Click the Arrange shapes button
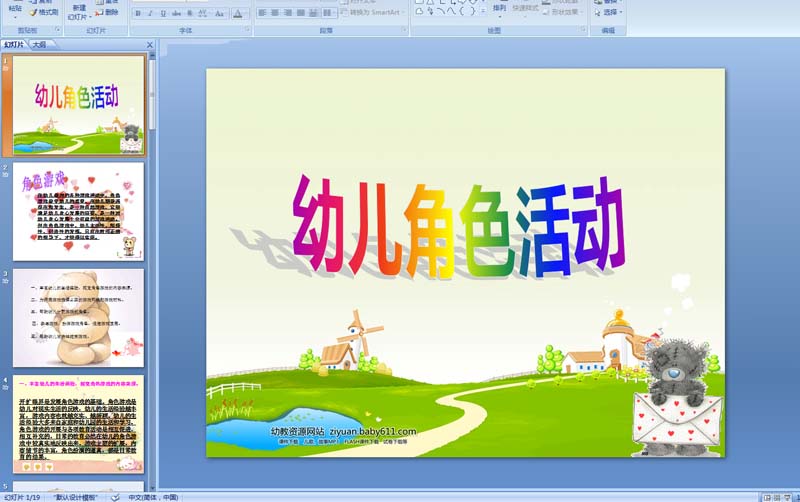800x502 pixels. [499, 12]
